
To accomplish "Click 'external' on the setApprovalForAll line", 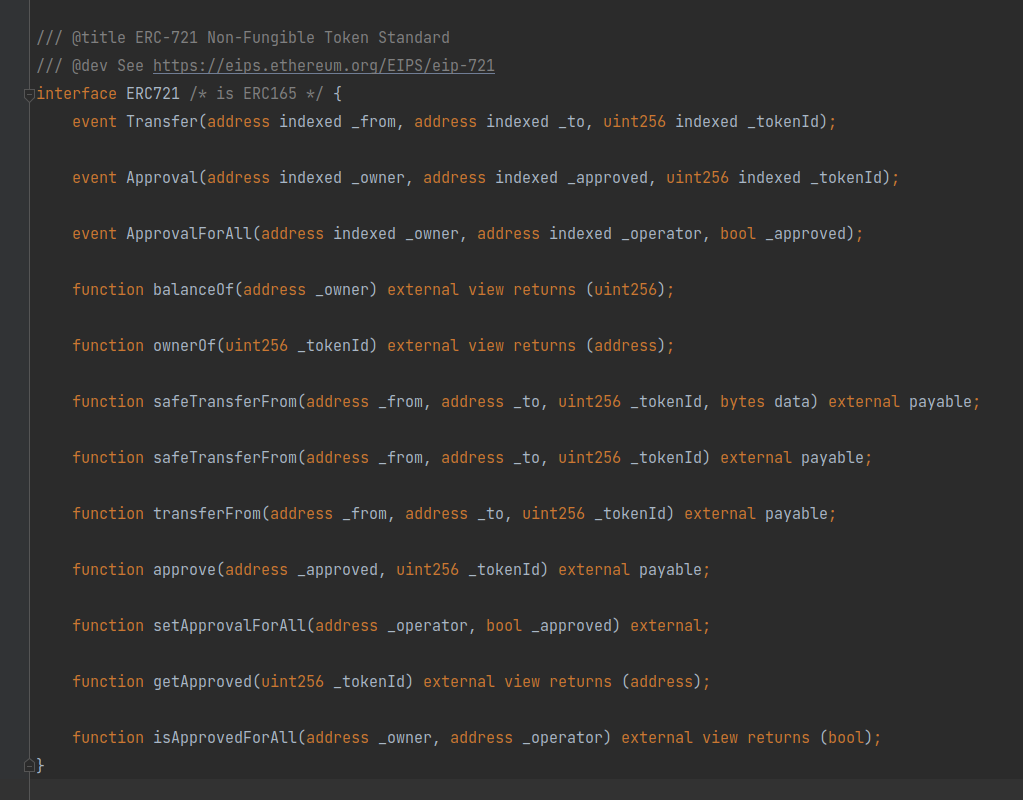I will tap(665, 626).
